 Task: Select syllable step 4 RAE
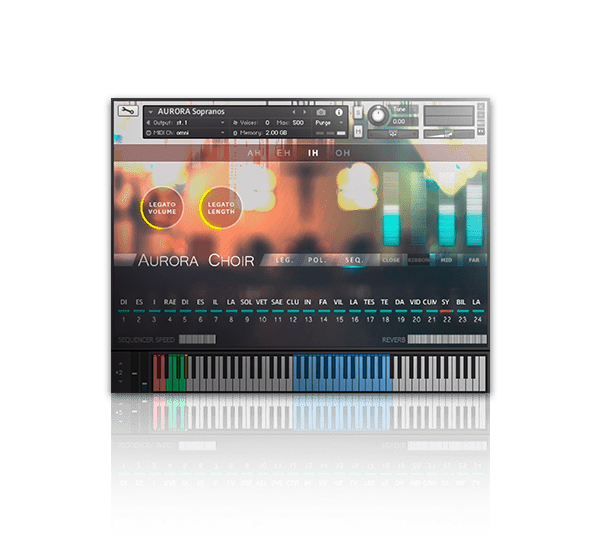click(x=170, y=302)
